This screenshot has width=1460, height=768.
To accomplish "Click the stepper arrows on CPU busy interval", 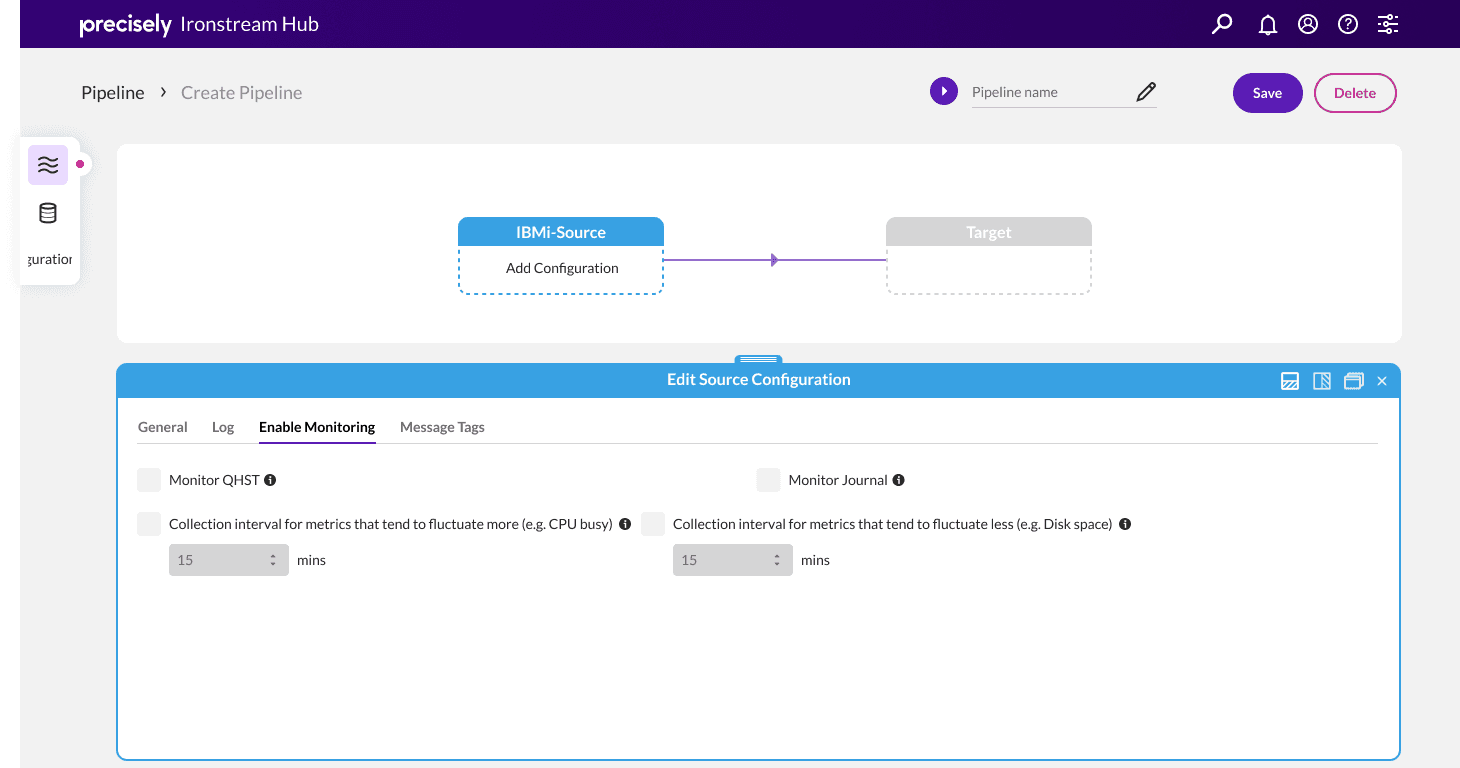I will (x=273, y=560).
